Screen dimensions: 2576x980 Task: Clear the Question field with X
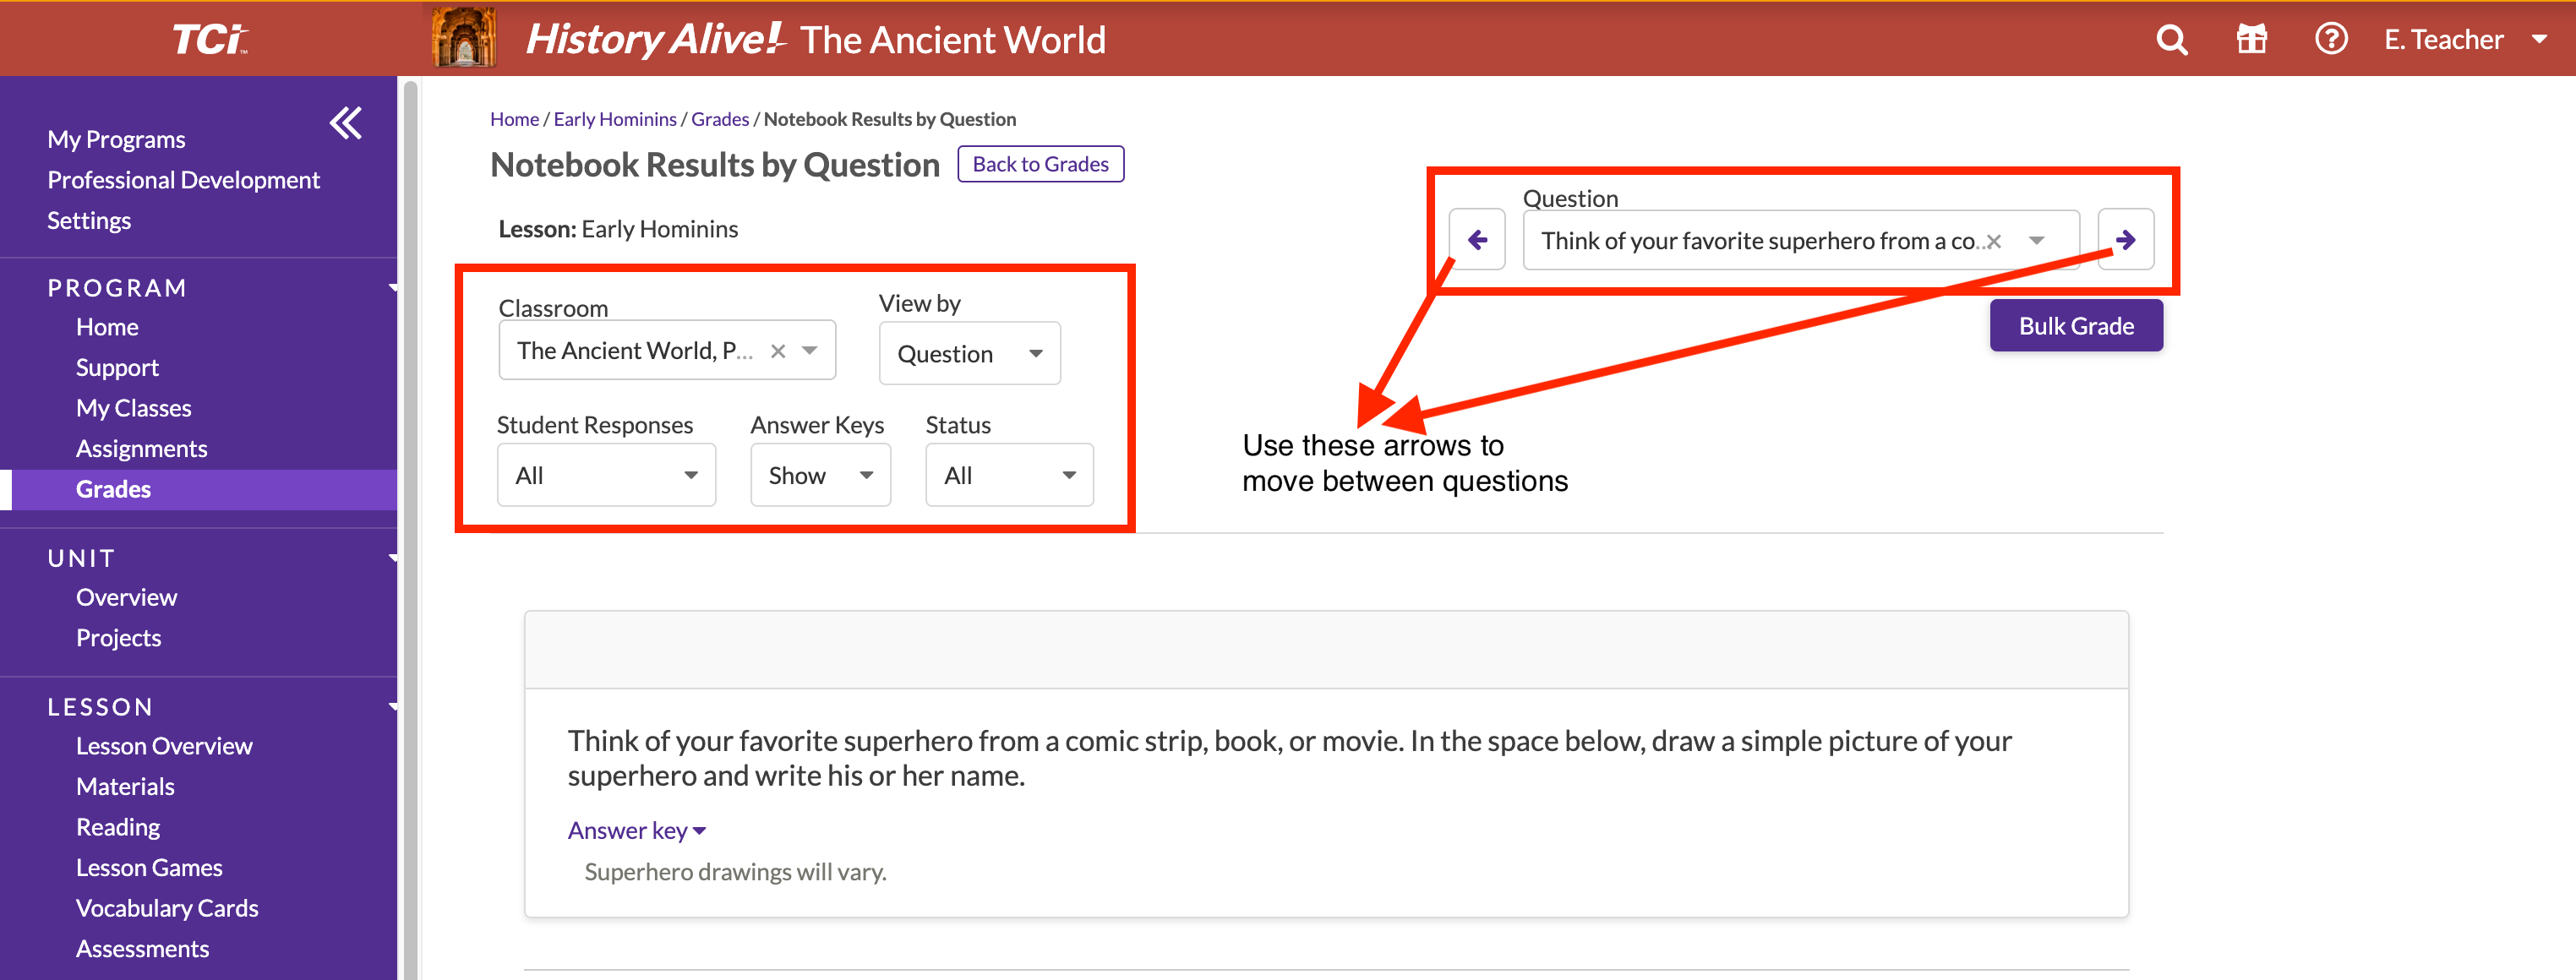click(x=1994, y=242)
